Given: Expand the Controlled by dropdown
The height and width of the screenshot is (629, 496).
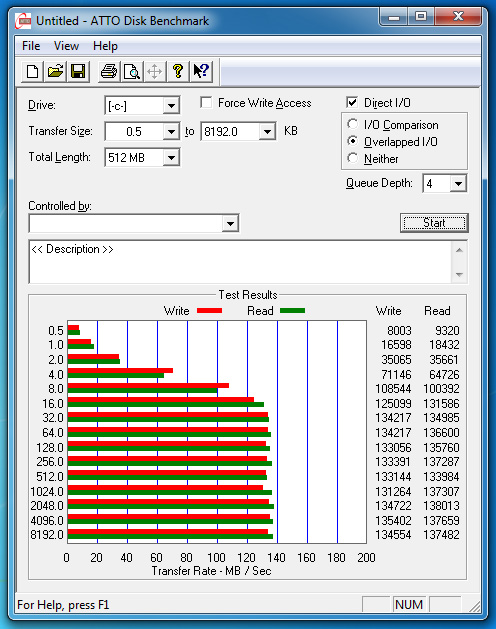Looking at the screenshot, I should click(x=230, y=223).
